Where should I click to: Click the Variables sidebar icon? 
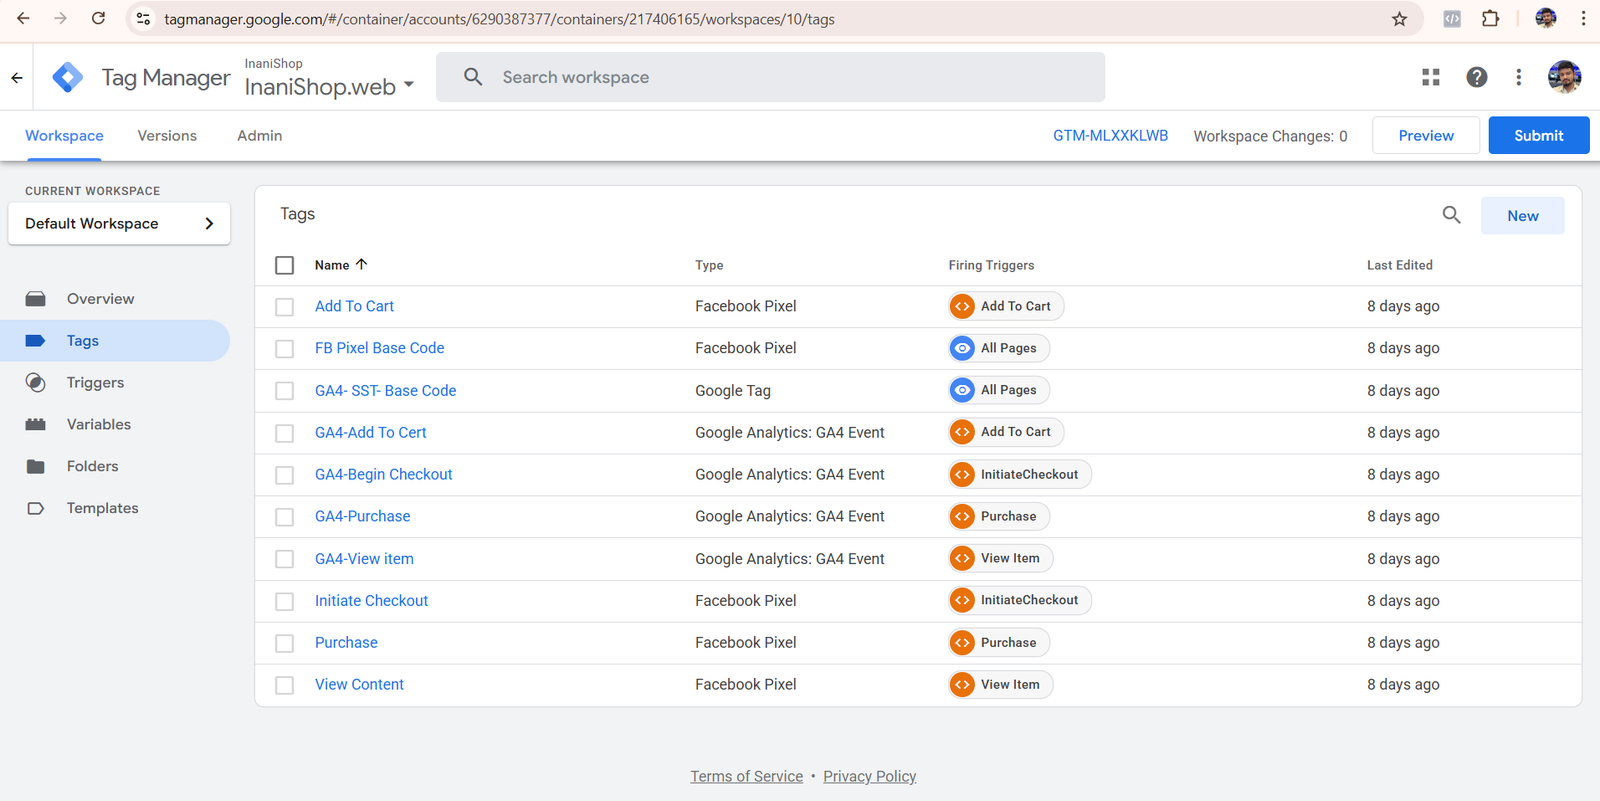36,425
